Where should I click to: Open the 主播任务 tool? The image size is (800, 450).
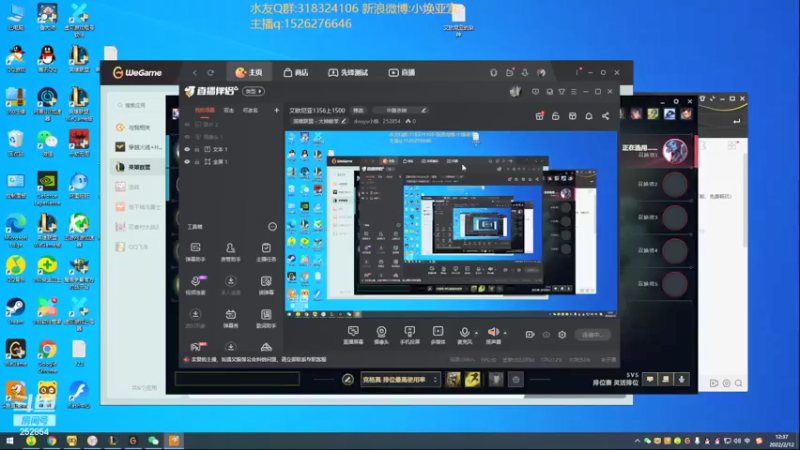click(x=266, y=252)
